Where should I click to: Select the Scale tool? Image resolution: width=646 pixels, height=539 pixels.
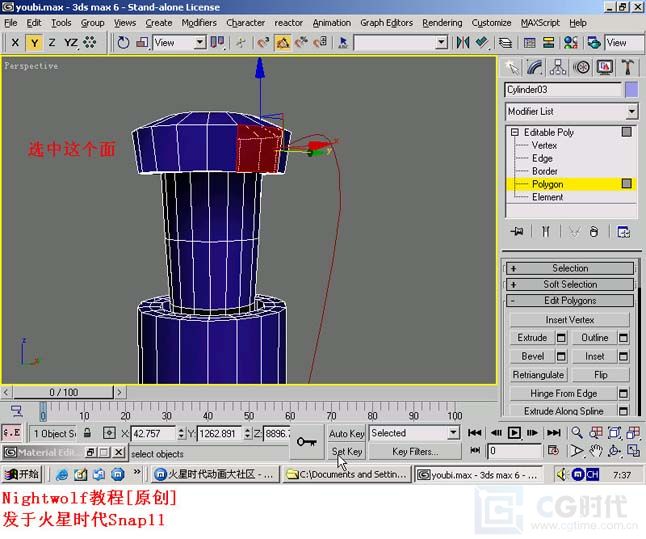tap(142, 42)
